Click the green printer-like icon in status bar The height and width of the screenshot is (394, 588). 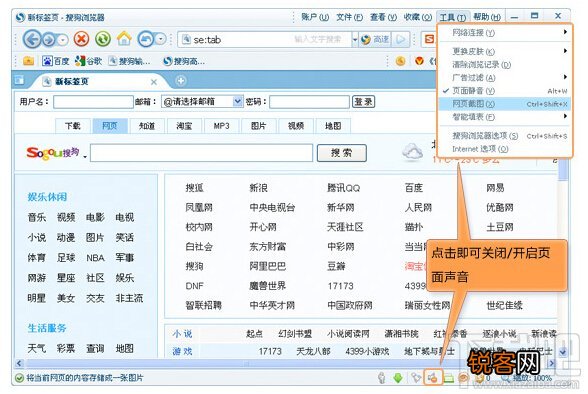click(x=449, y=378)
